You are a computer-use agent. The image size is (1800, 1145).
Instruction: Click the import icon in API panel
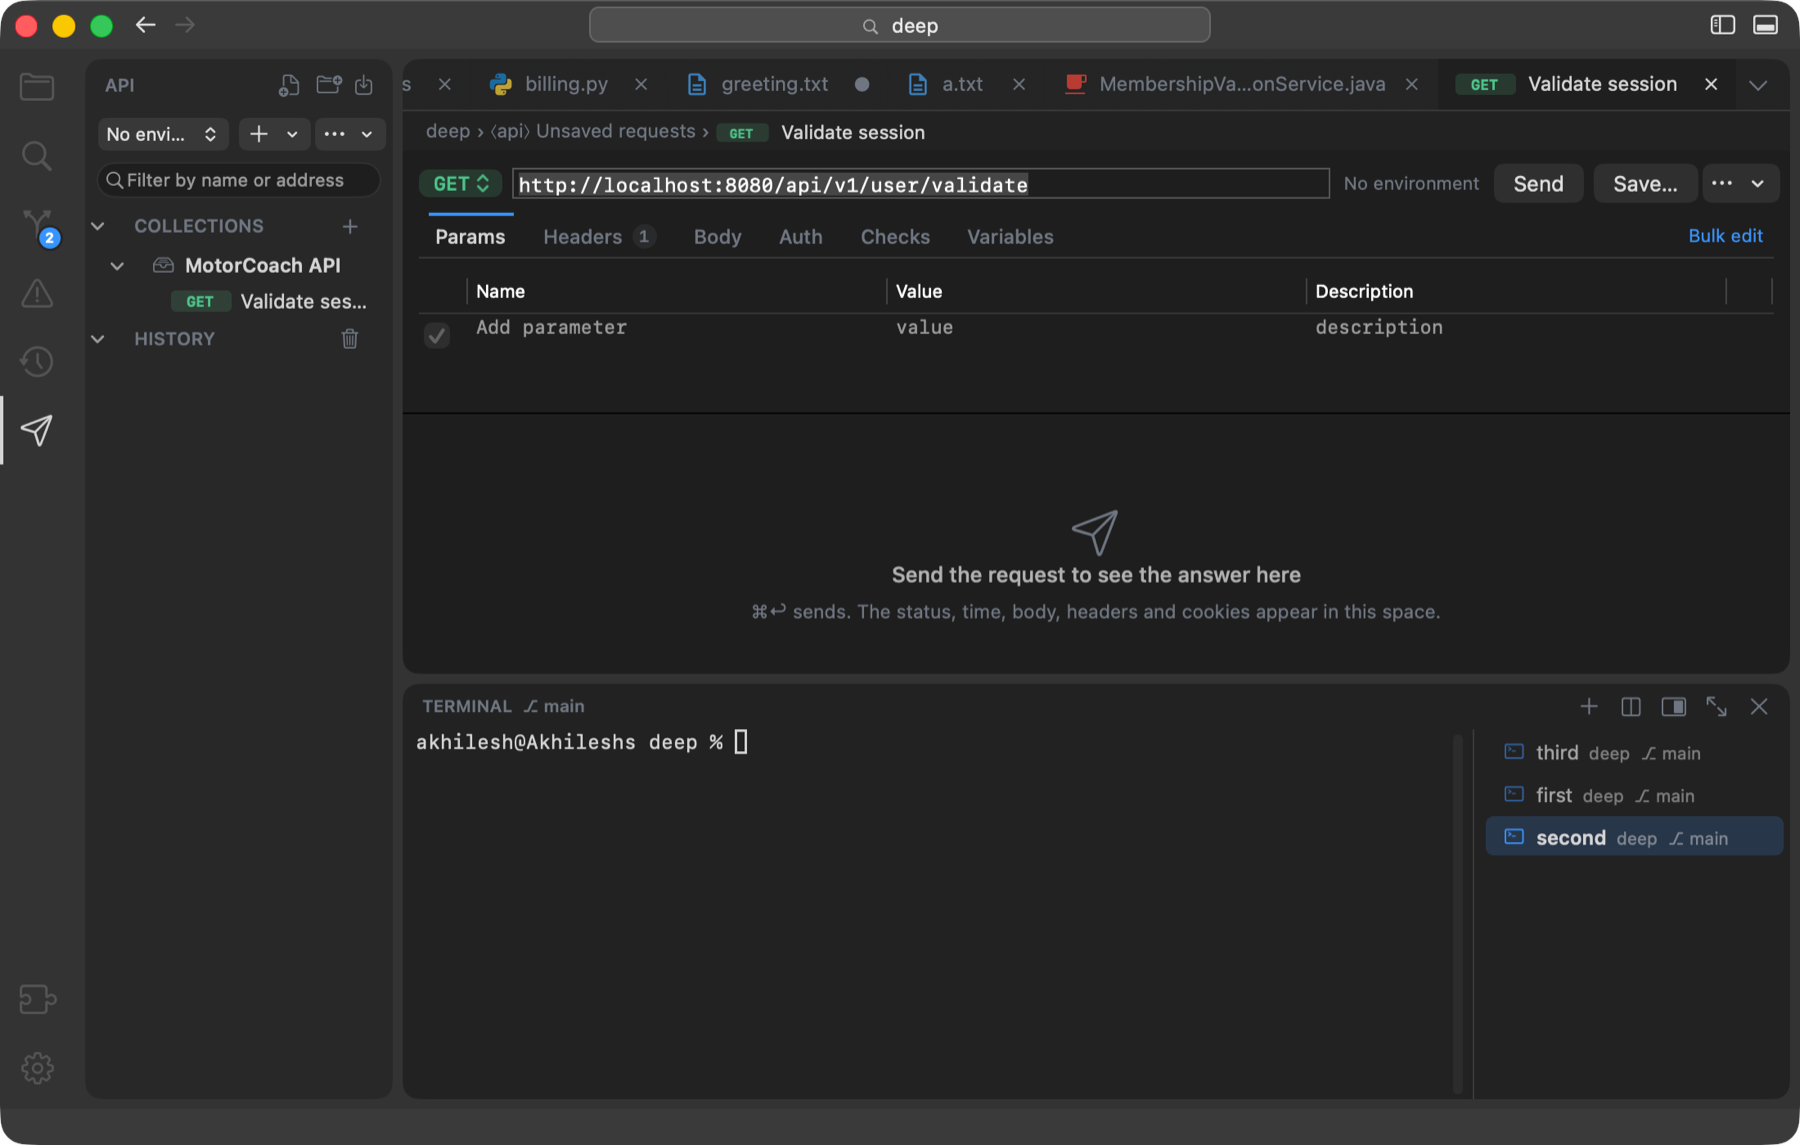point(364,85)
